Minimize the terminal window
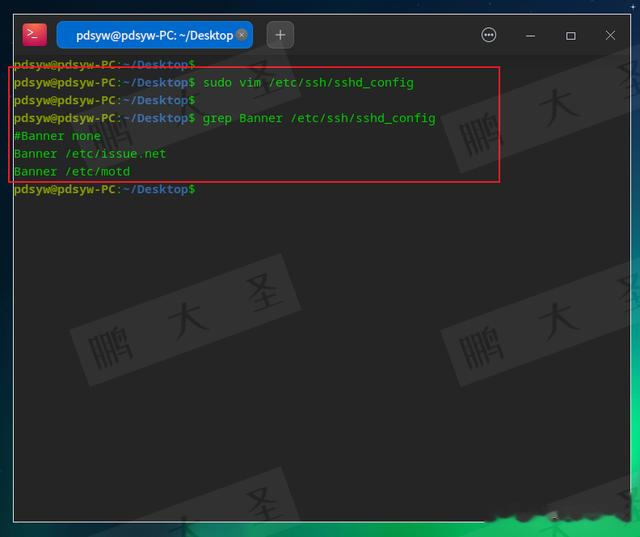Screen dimensions: 640x537 (530, 36)
